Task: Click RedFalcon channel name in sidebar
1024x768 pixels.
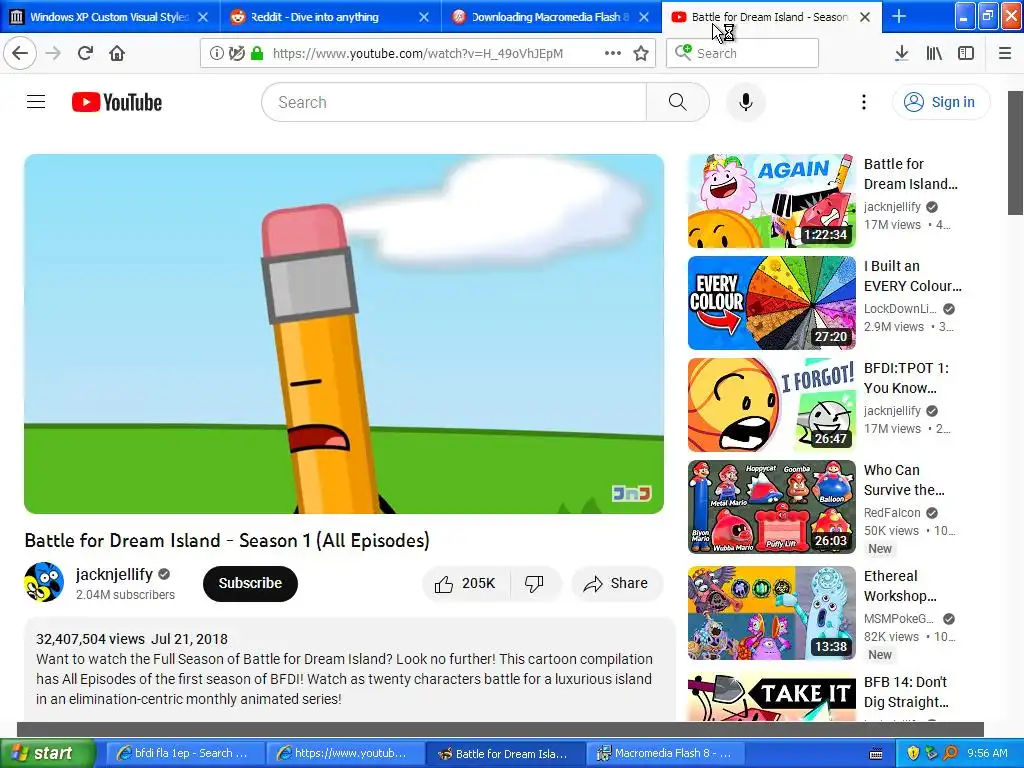Action: [x=892, y=513]
